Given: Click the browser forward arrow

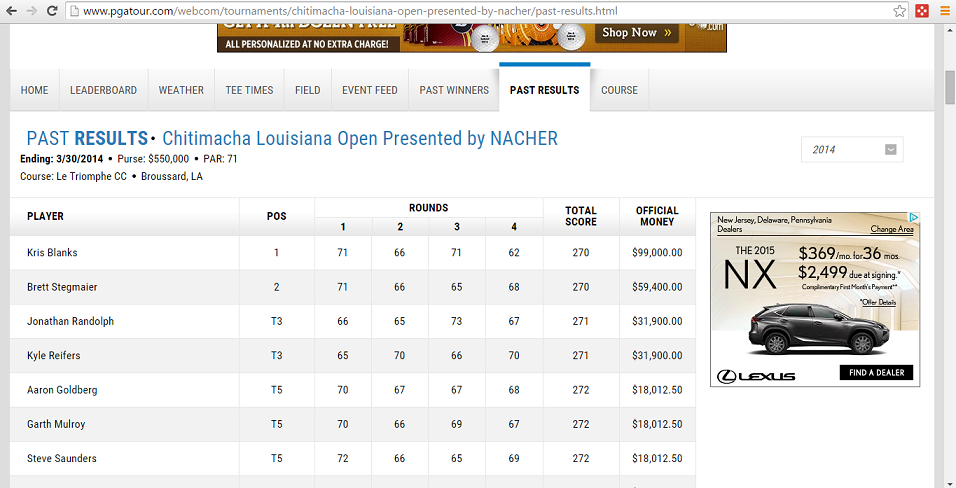Looking at the screenshot, I should pyautogui.click(x=32, y=11).
